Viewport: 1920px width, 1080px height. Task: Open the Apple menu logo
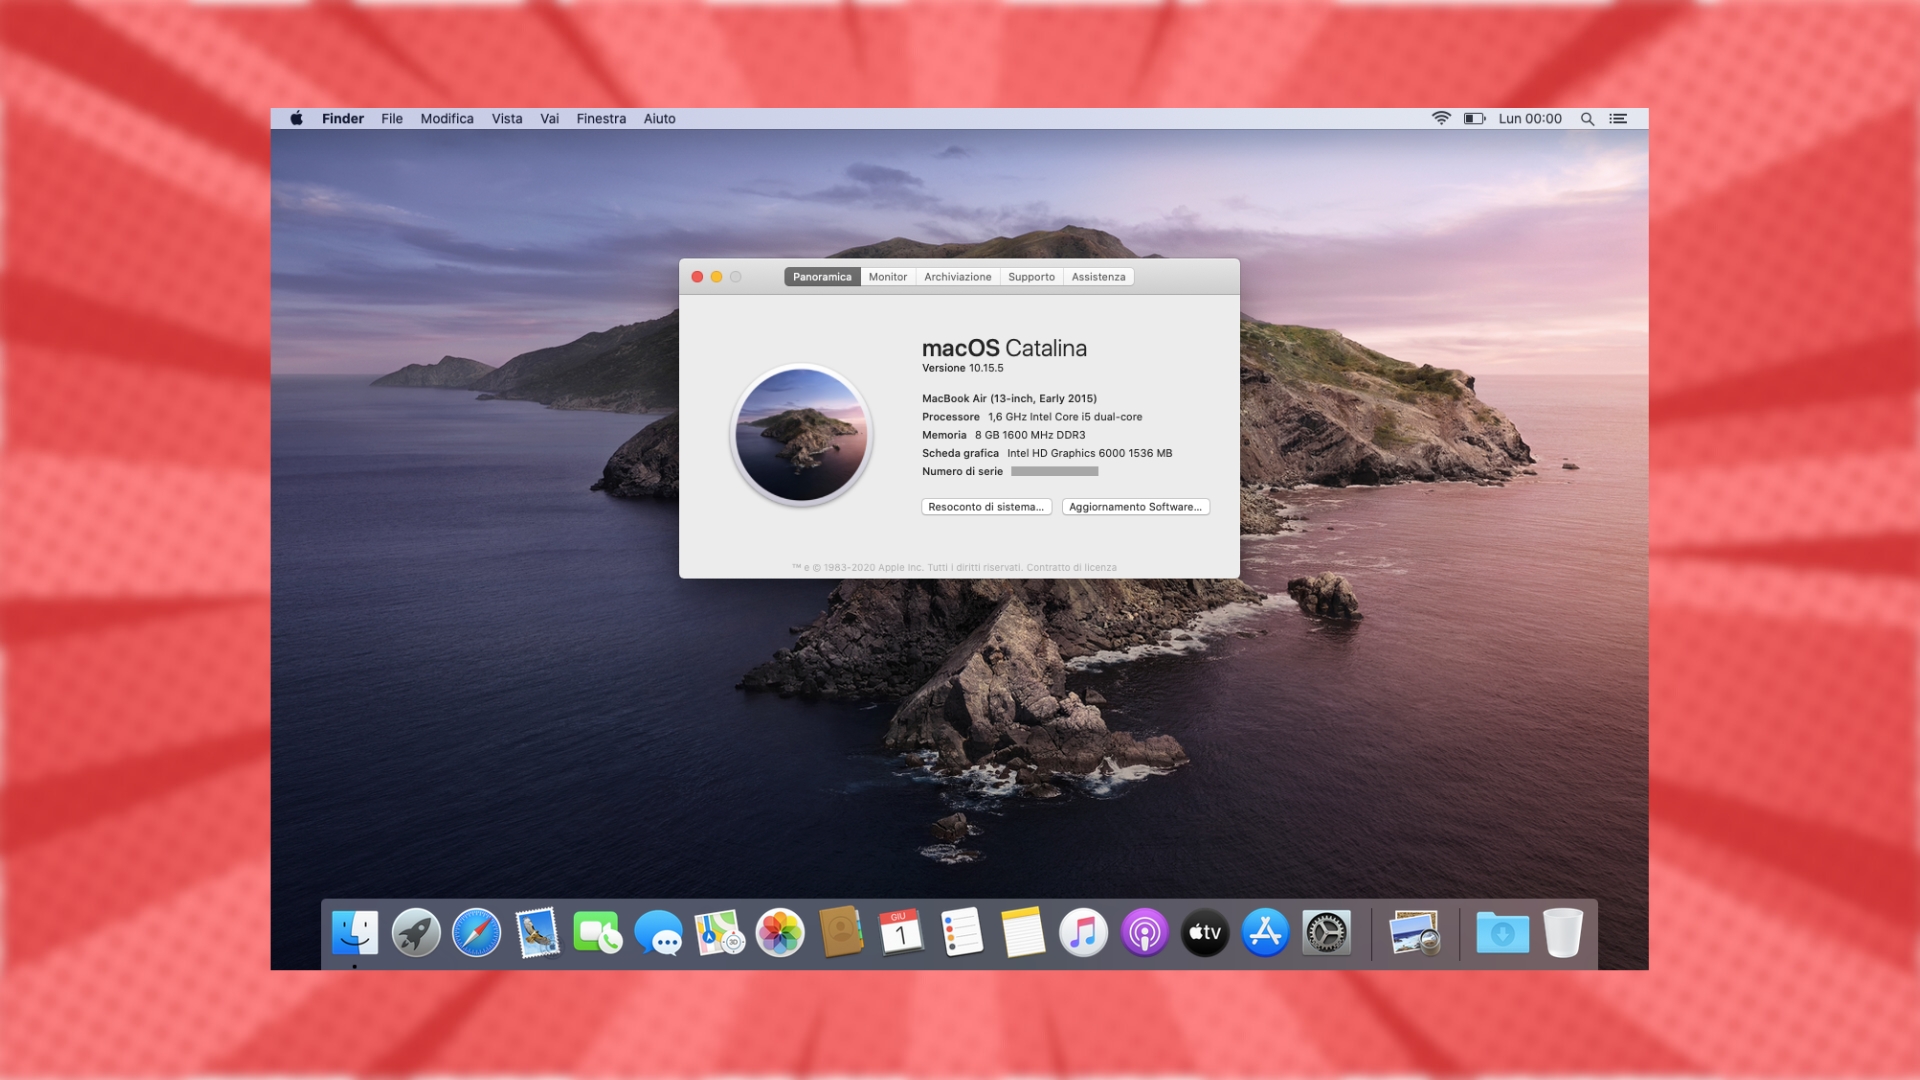coord(297,118)
